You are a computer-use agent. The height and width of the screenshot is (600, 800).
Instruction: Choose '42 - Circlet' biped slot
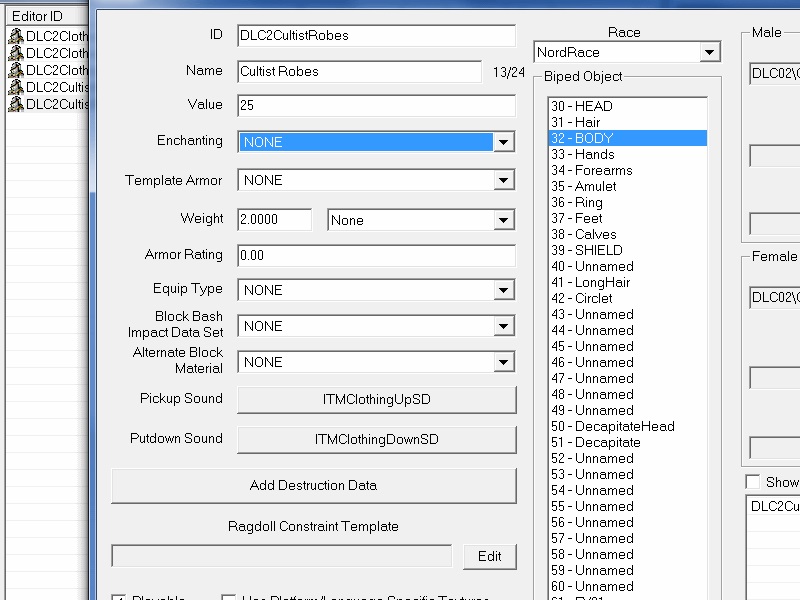coord(628,298)
